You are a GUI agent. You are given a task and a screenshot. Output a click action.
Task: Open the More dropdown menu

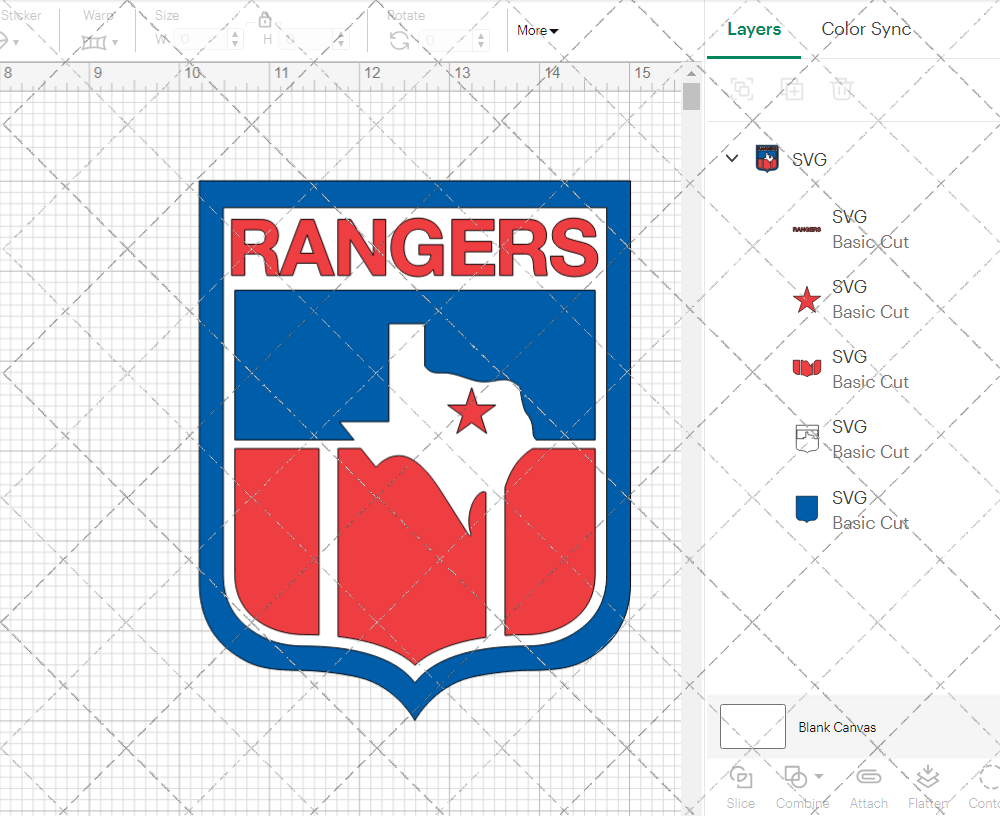pyautogui.click(x=538, y=31)
